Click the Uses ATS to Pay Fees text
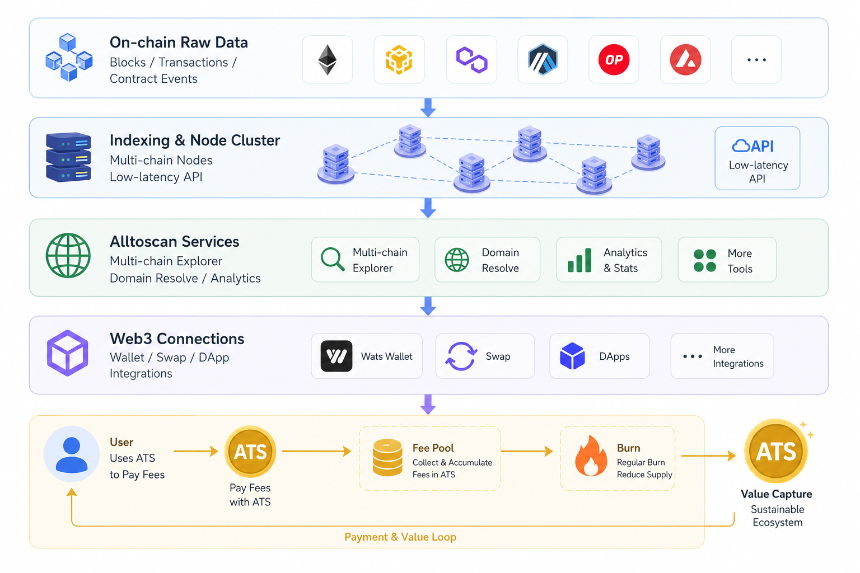Screen dimensions: 860x573 pyautogui.click(x=137, y=466)
